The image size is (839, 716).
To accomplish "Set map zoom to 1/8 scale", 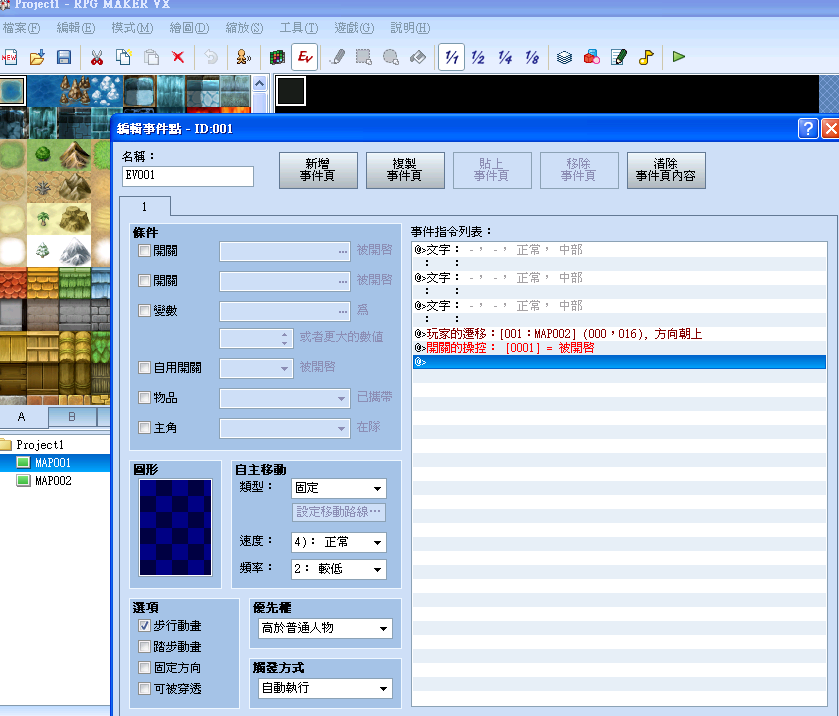I will pos(532,57).
